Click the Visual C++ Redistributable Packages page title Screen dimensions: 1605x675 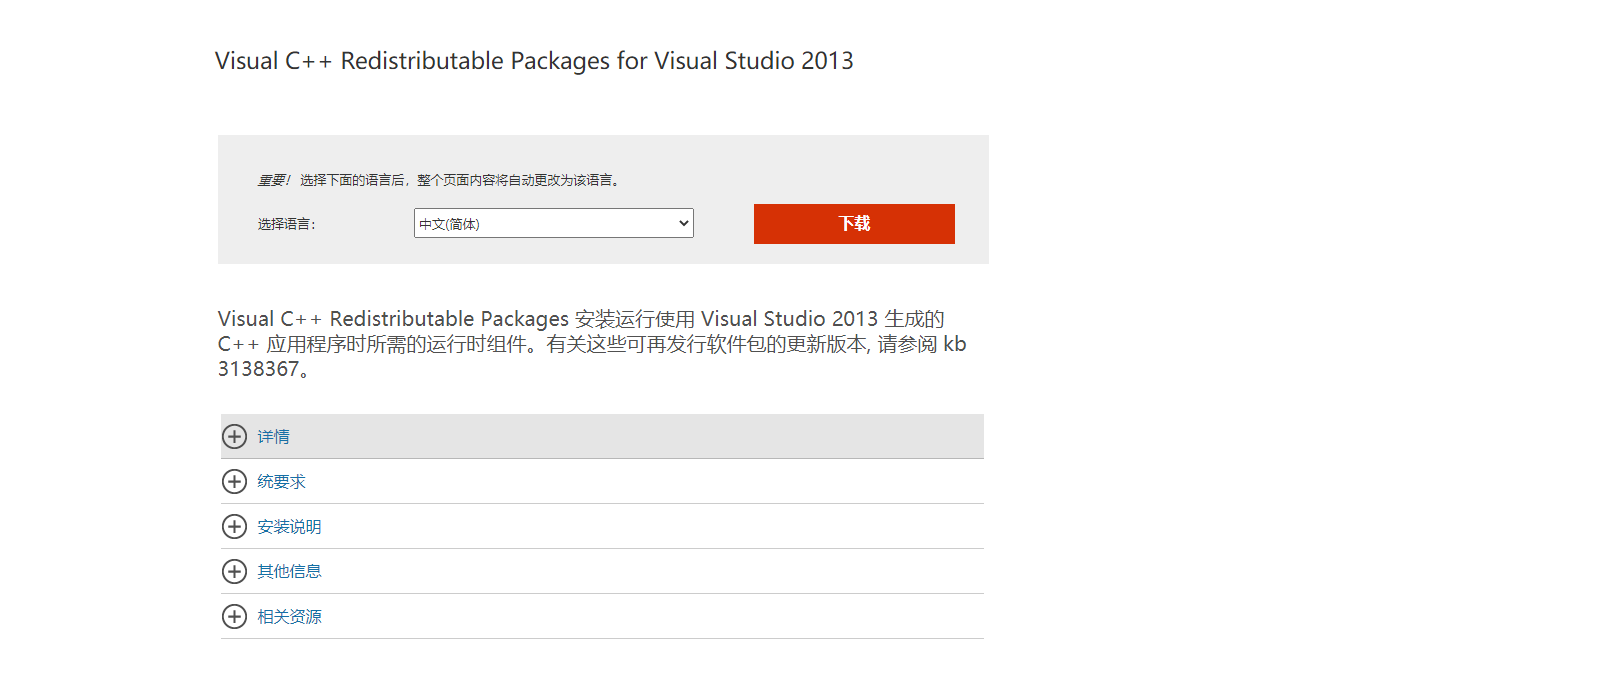534,61
